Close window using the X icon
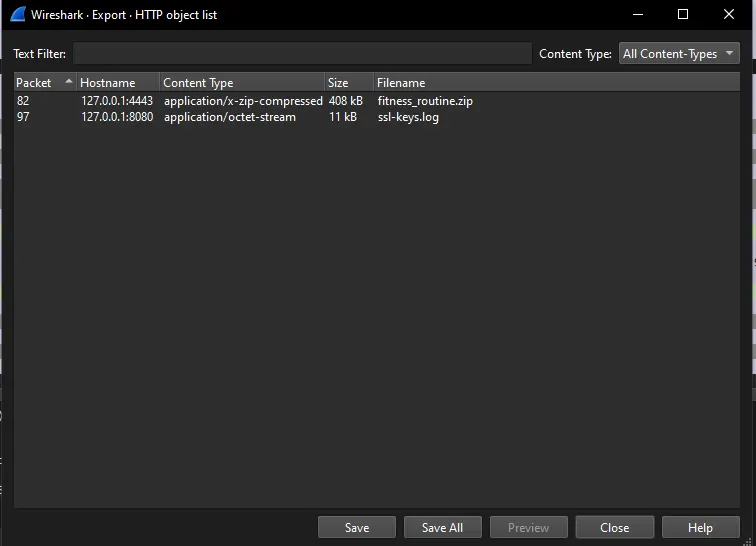The width and height of the screenshot is (756, 546). tap(729, 14)
